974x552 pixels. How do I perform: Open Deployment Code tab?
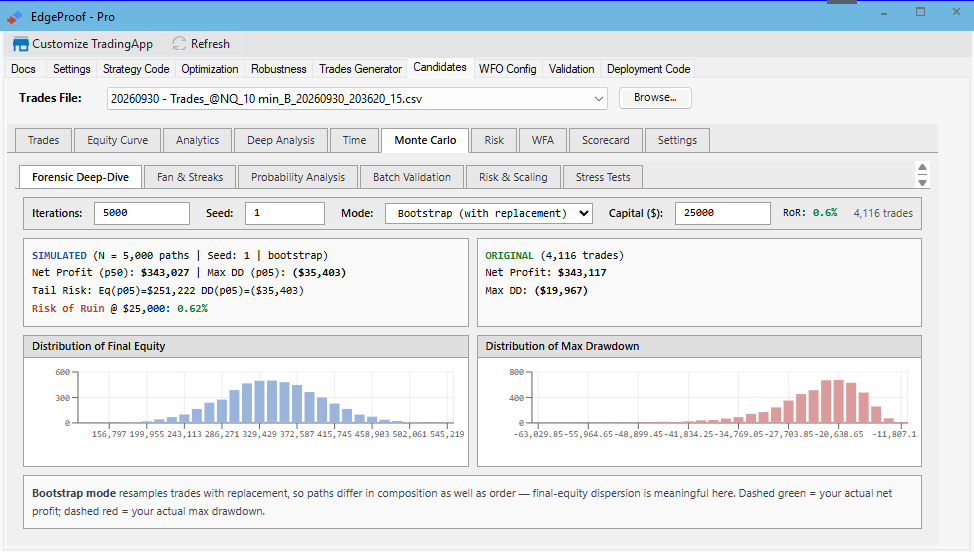pyautogui.click(x=649, y=69)
